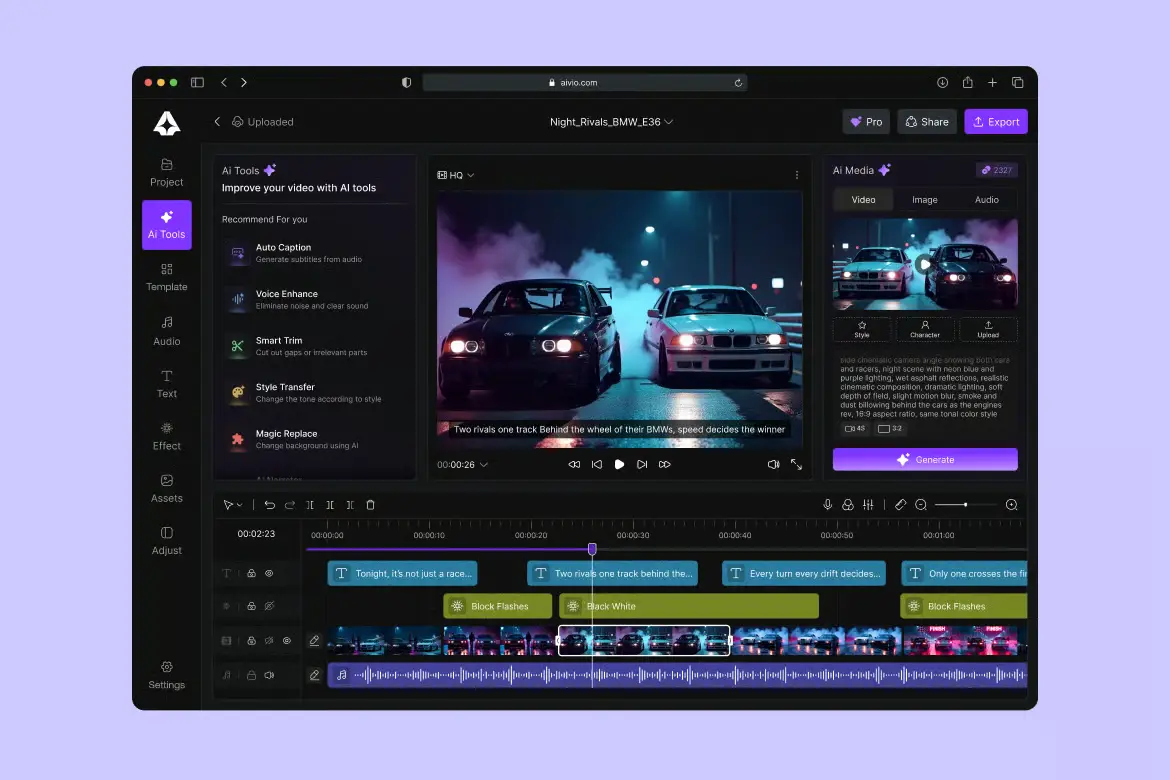Toggle the lock on the effects track
The image size is (1170, 780).
pos(251,606)
